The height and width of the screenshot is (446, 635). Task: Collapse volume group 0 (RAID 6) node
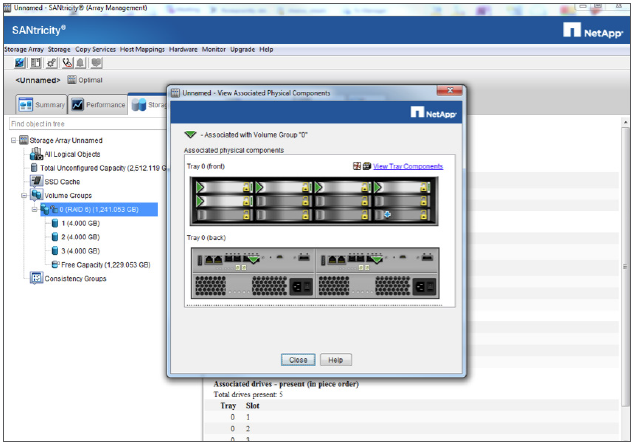[x=34, y=209]
